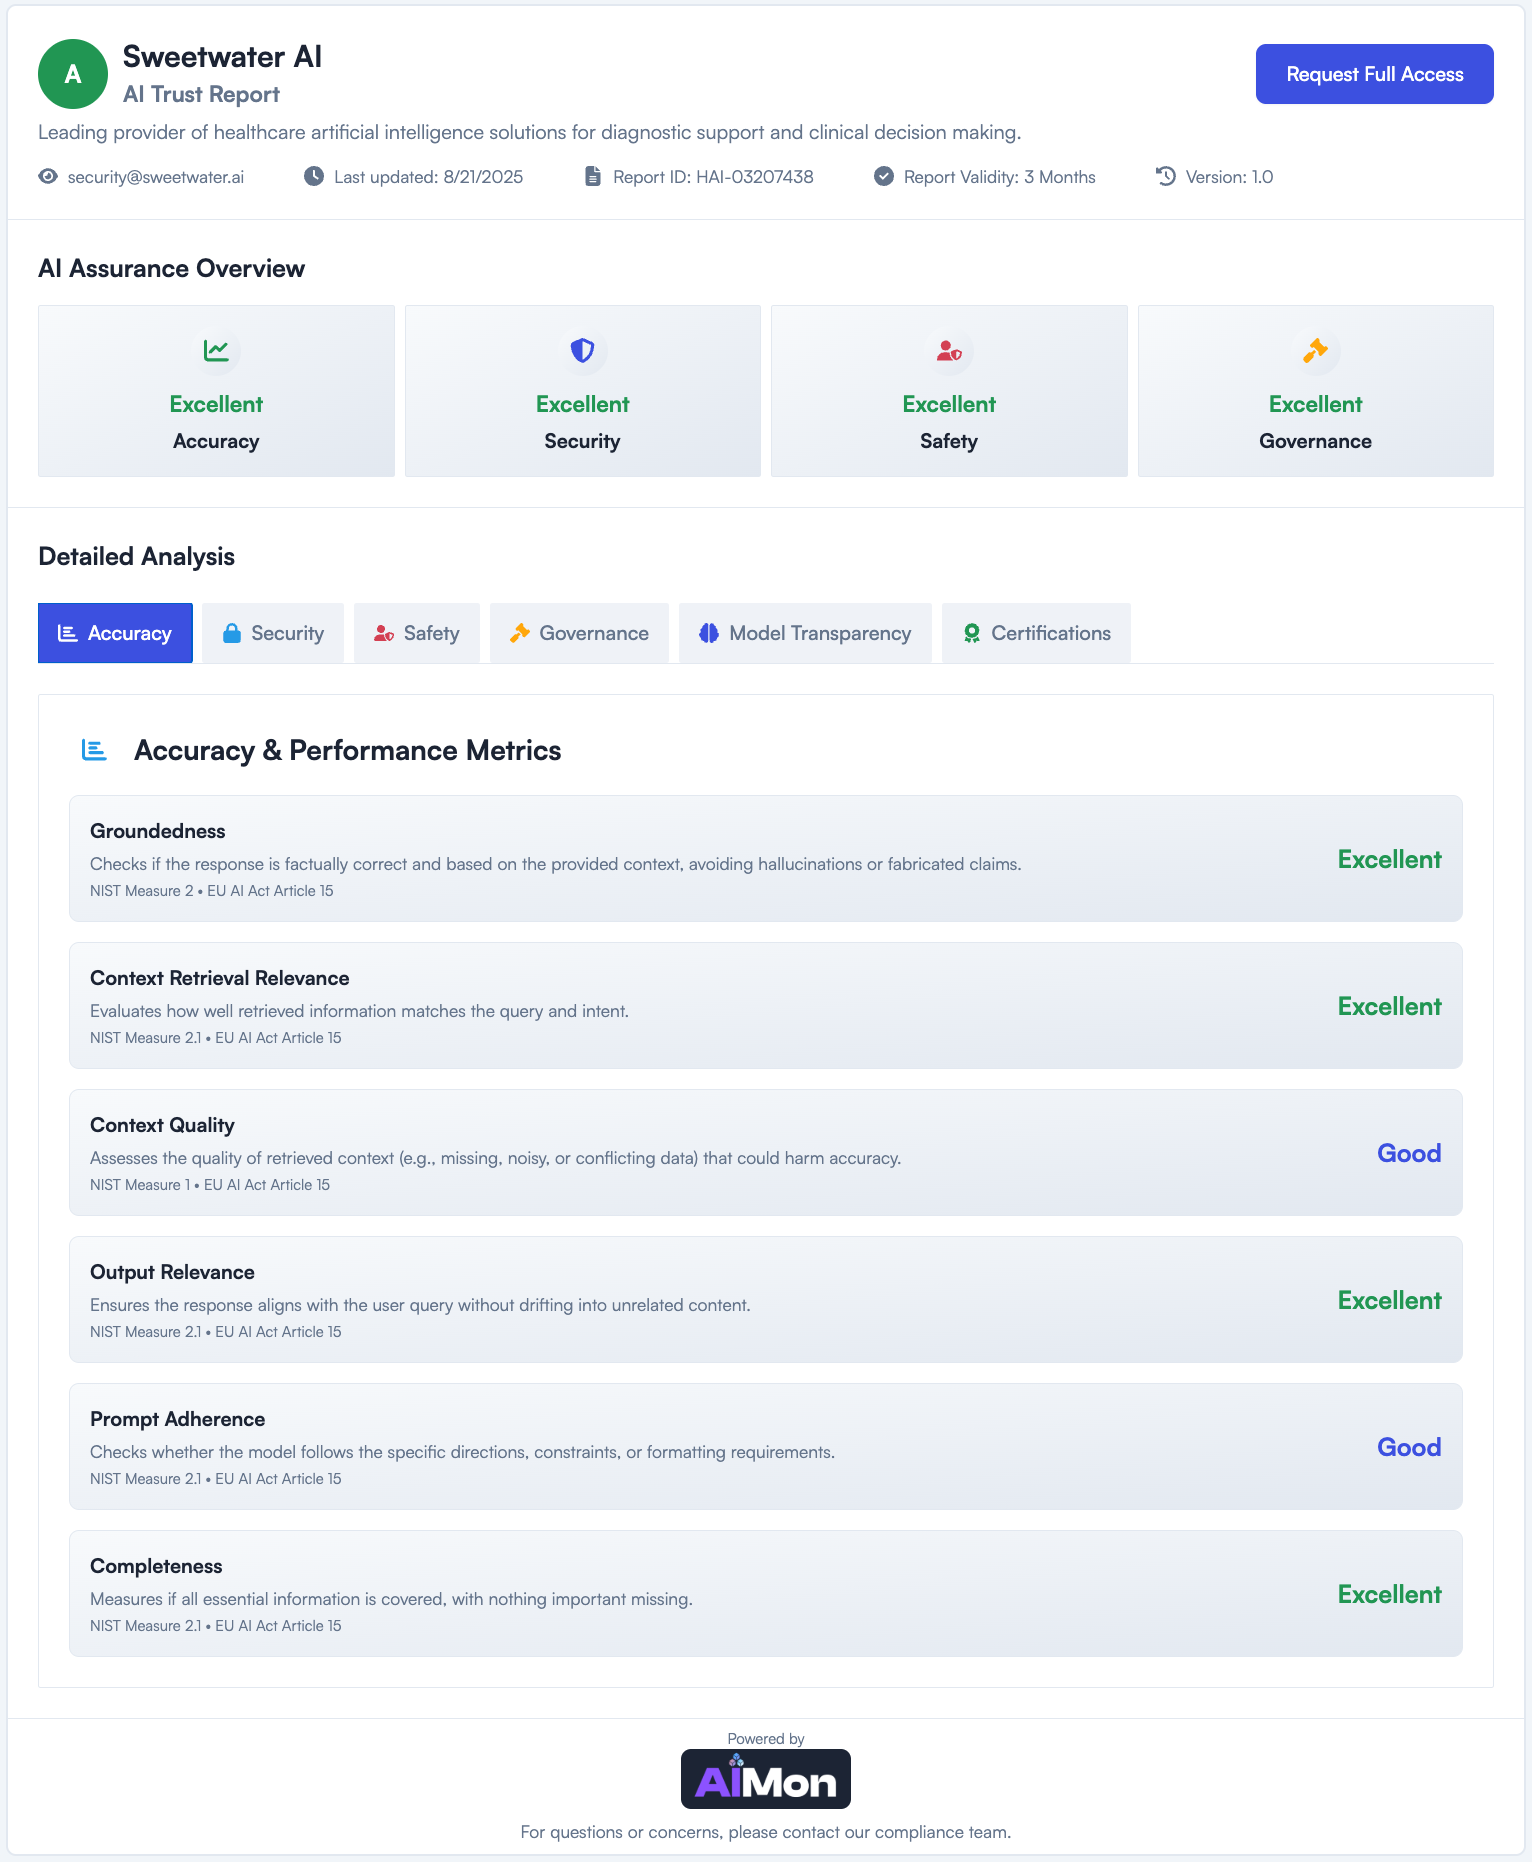Screen dimensions: 1532x1862
Task: Click the AI Assurance Overview section heading
Action: [x=171, y=268]
